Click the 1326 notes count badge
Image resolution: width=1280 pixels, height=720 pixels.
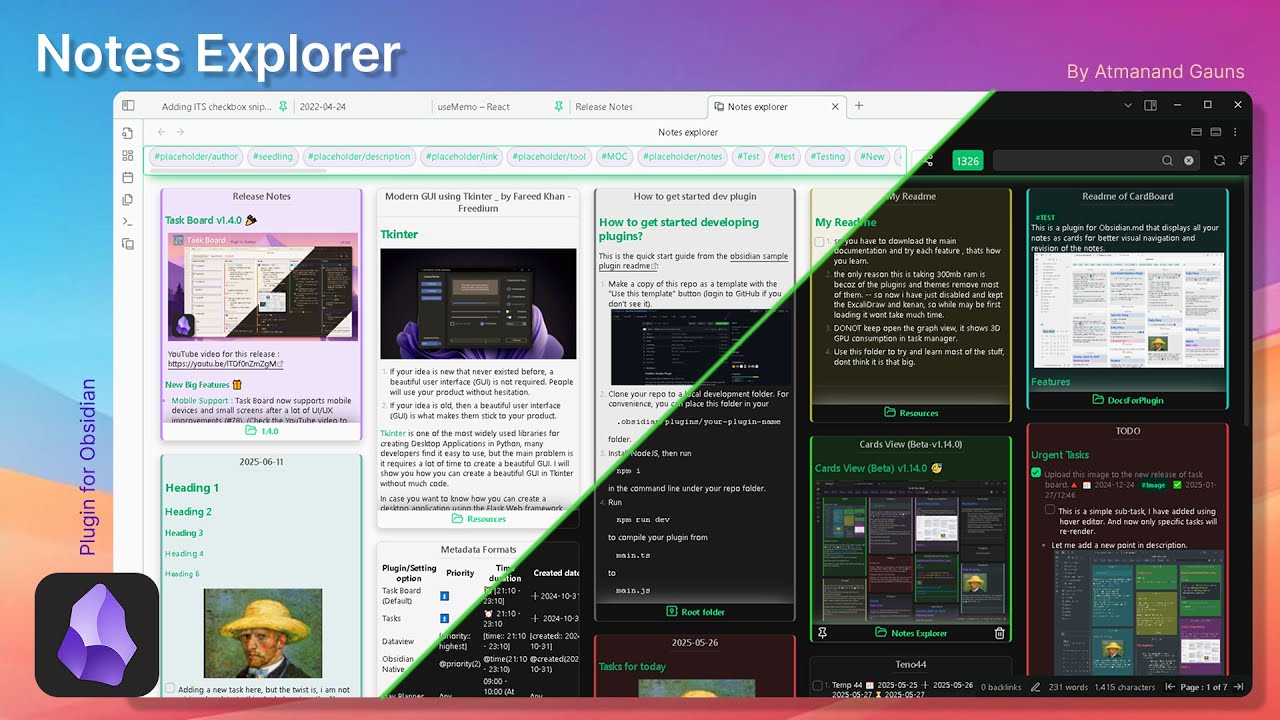tap(968, 160)
